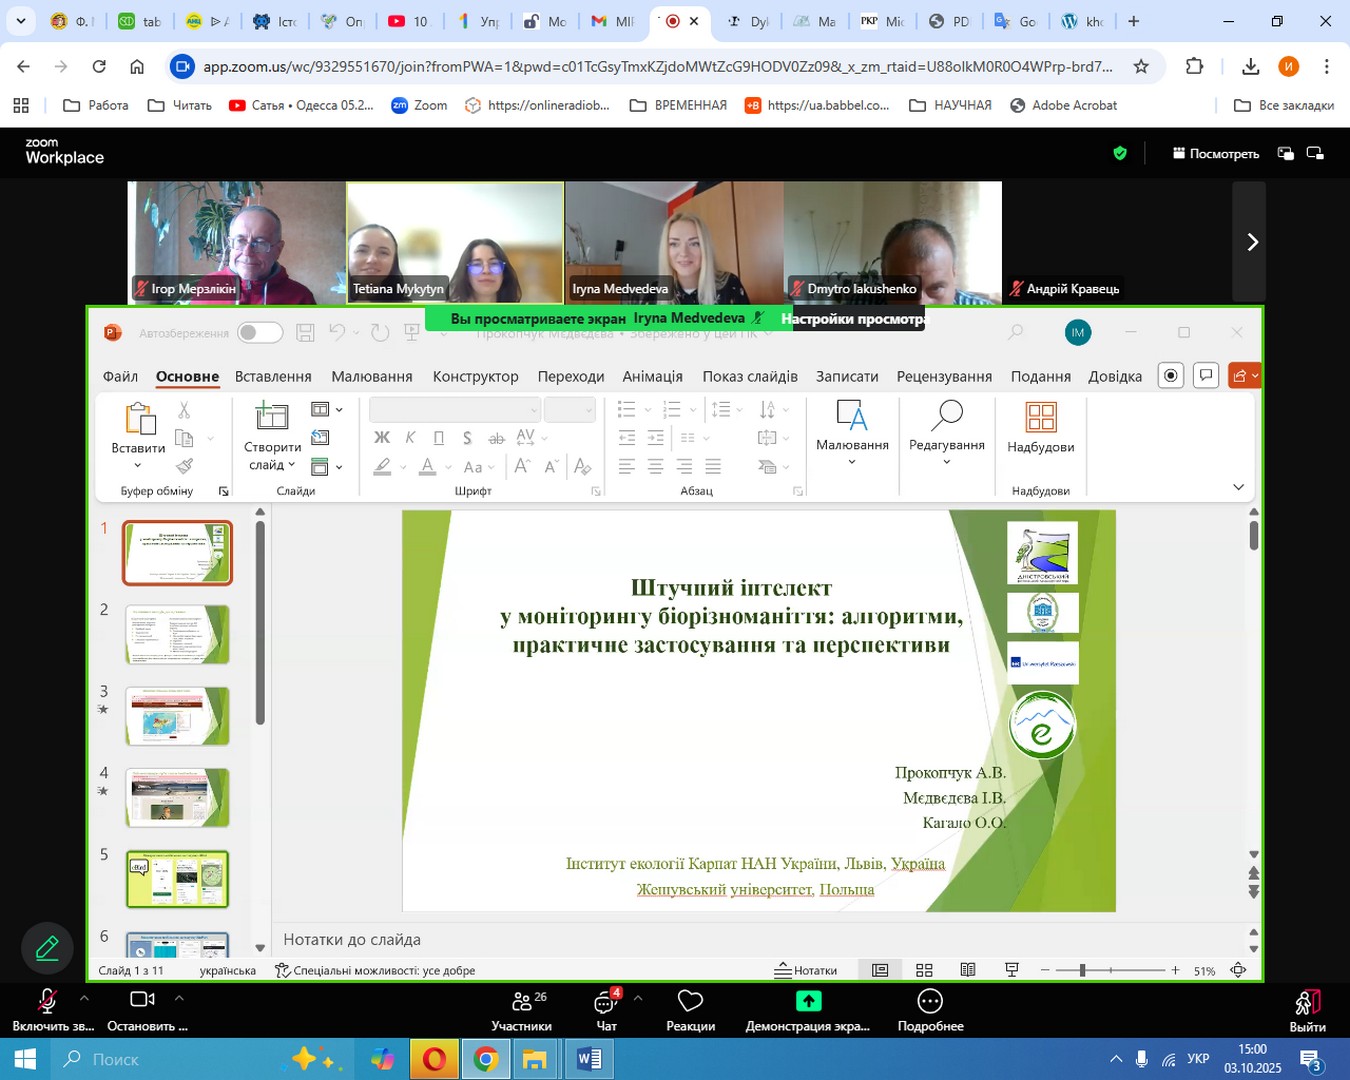This screenshot has height=1080, width=1350.
Task: Expand video options arrow next to camera
Action: [x=179, y=998]
